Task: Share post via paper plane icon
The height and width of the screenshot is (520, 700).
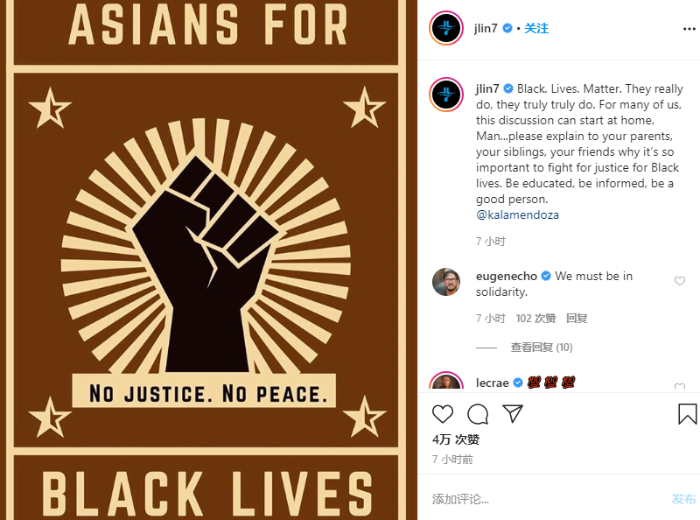Action: (x=512, y=413)
